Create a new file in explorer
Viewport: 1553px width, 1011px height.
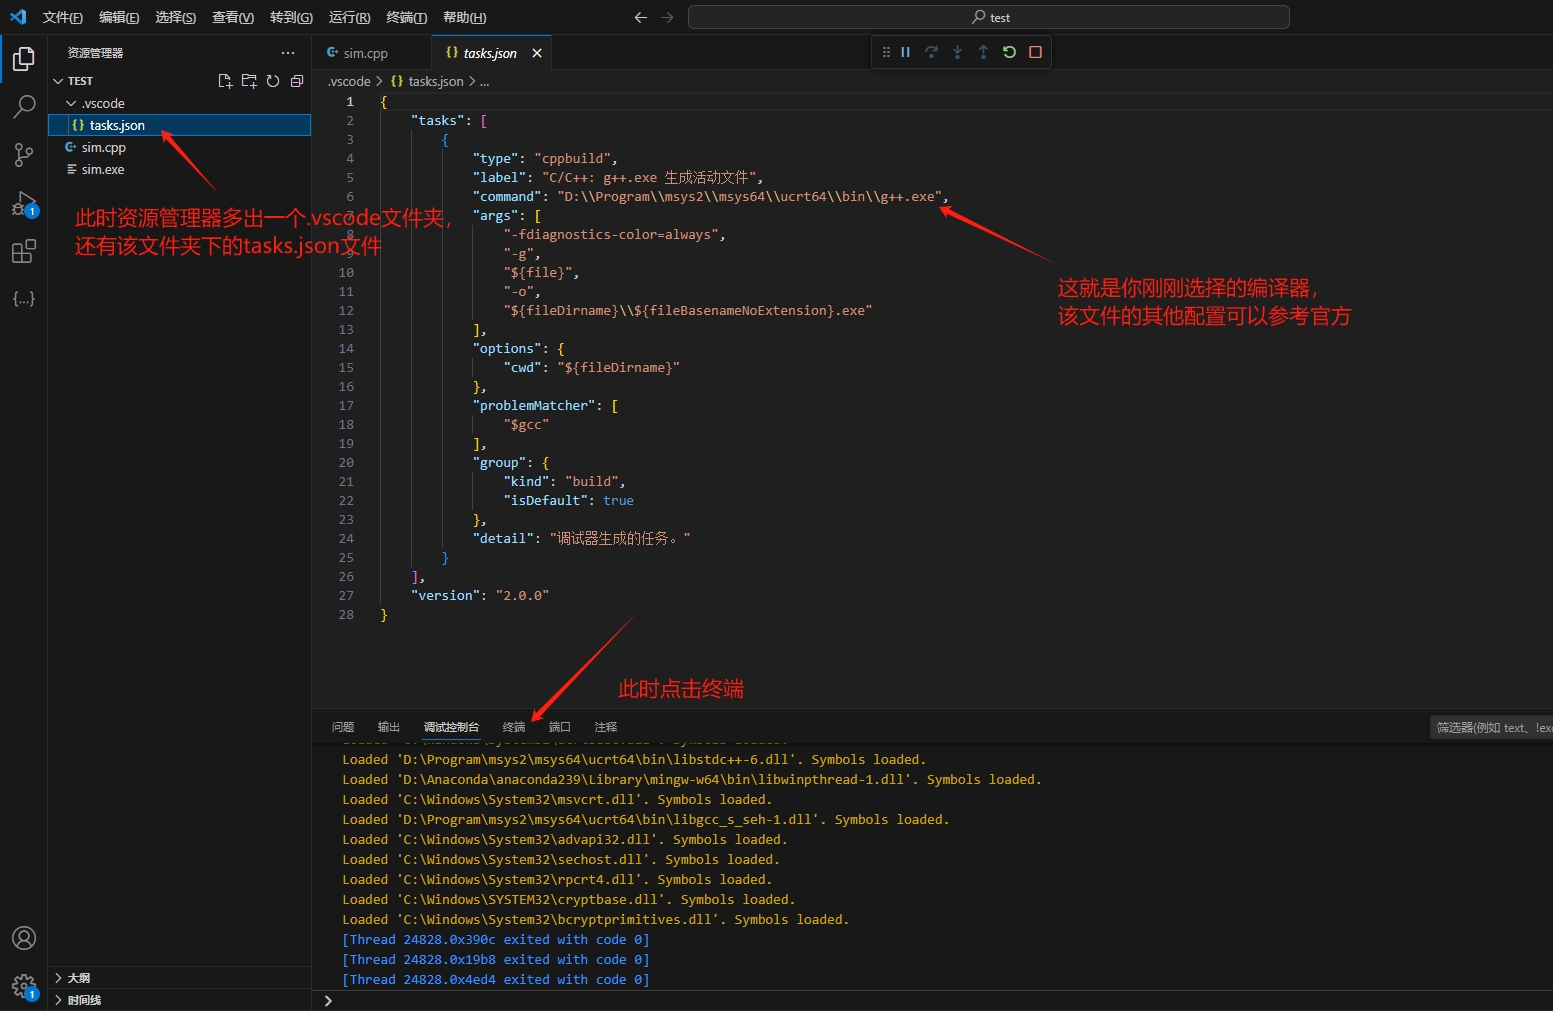(225, 81)
